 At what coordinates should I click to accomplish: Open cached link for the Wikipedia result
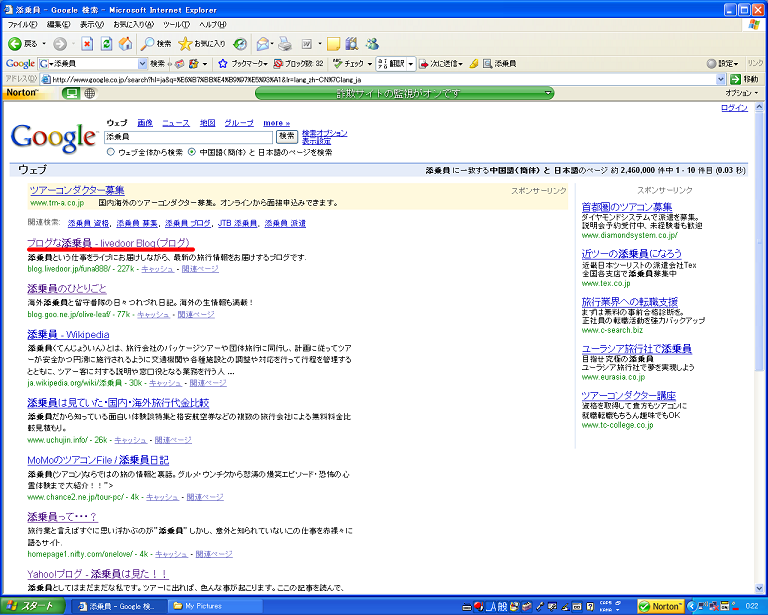point(165,383)
